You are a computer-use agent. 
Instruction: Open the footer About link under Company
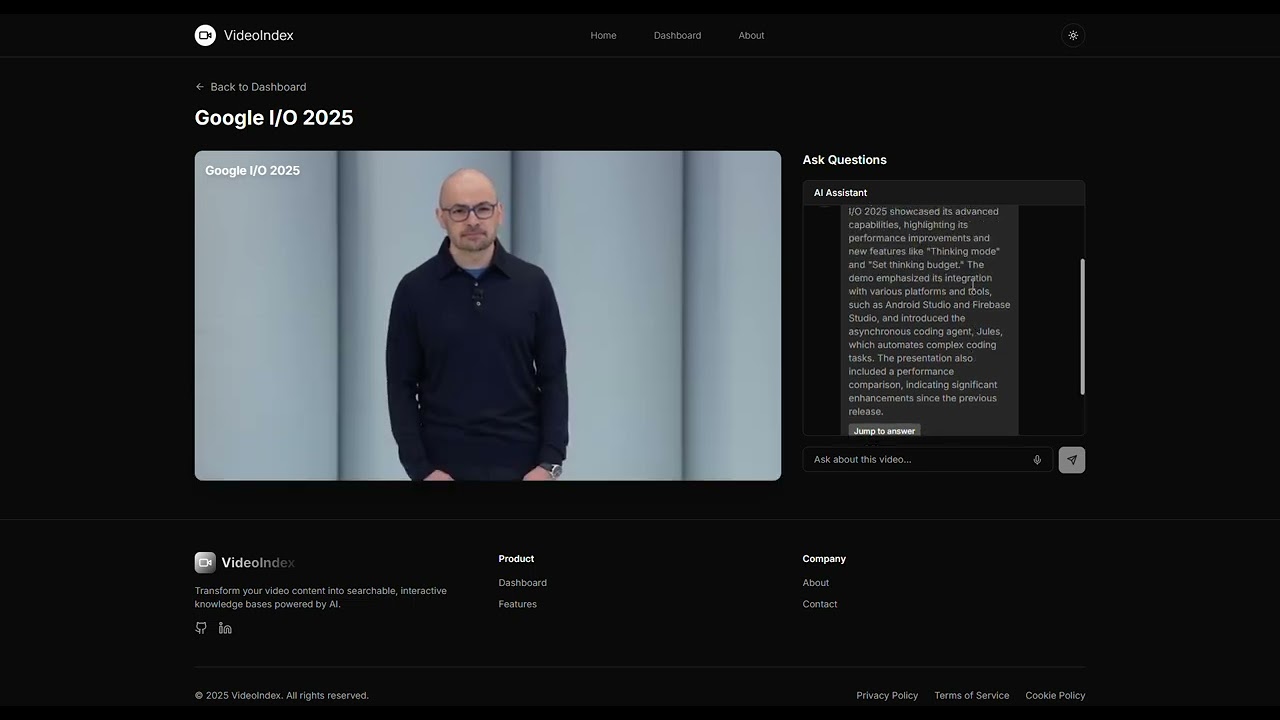point(816,583)
